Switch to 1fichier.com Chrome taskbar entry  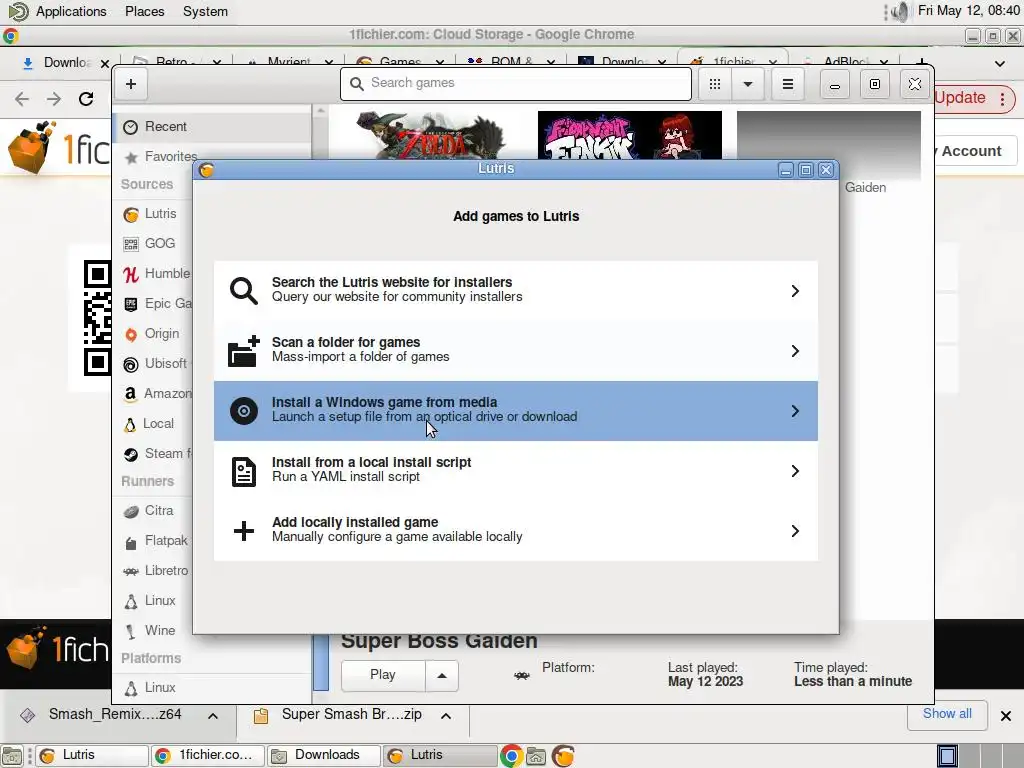click(x=207, y=755)
